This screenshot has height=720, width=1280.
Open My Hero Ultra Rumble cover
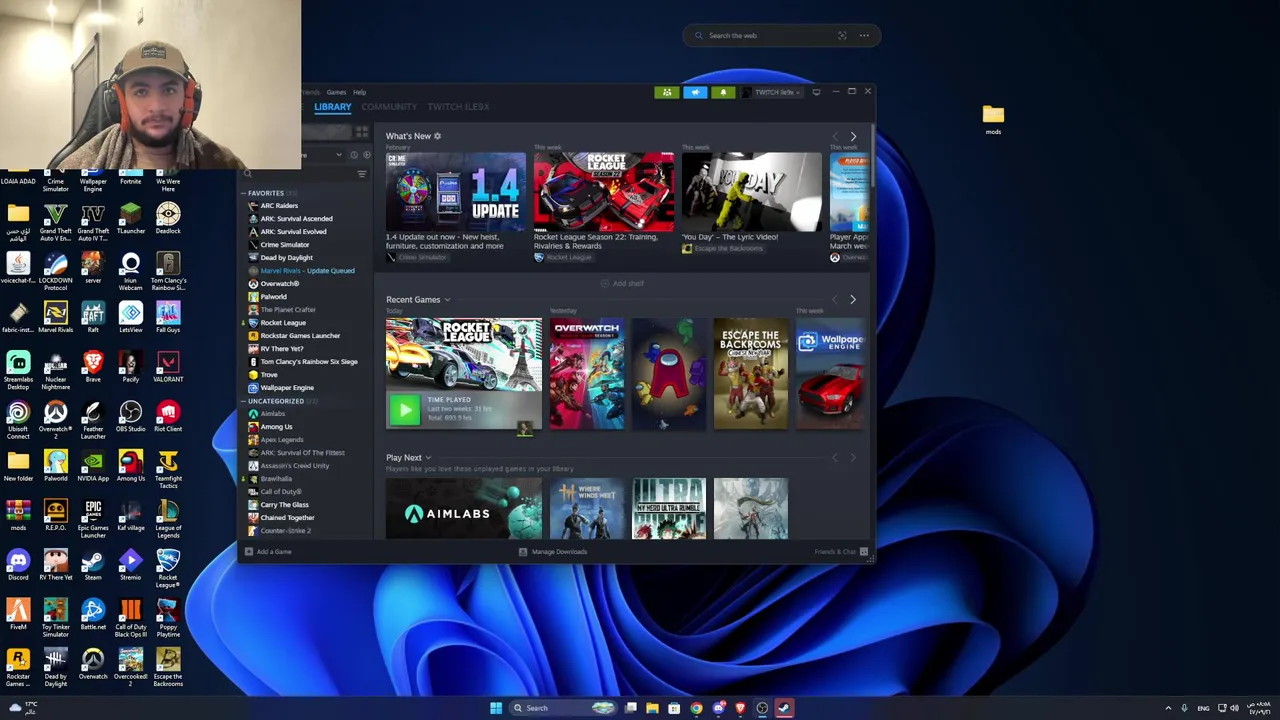[668, 509]
